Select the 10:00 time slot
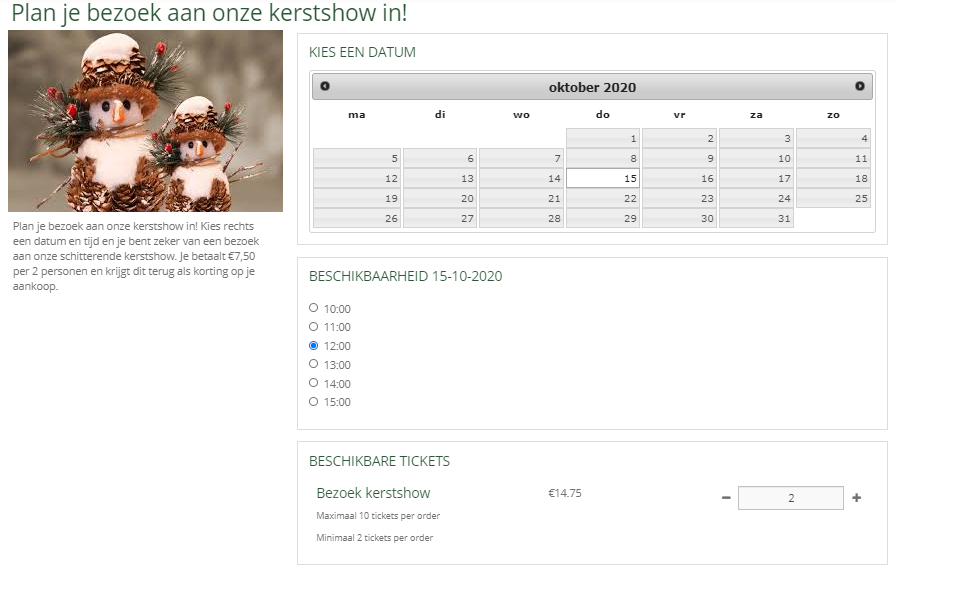 tap(314, 308)
